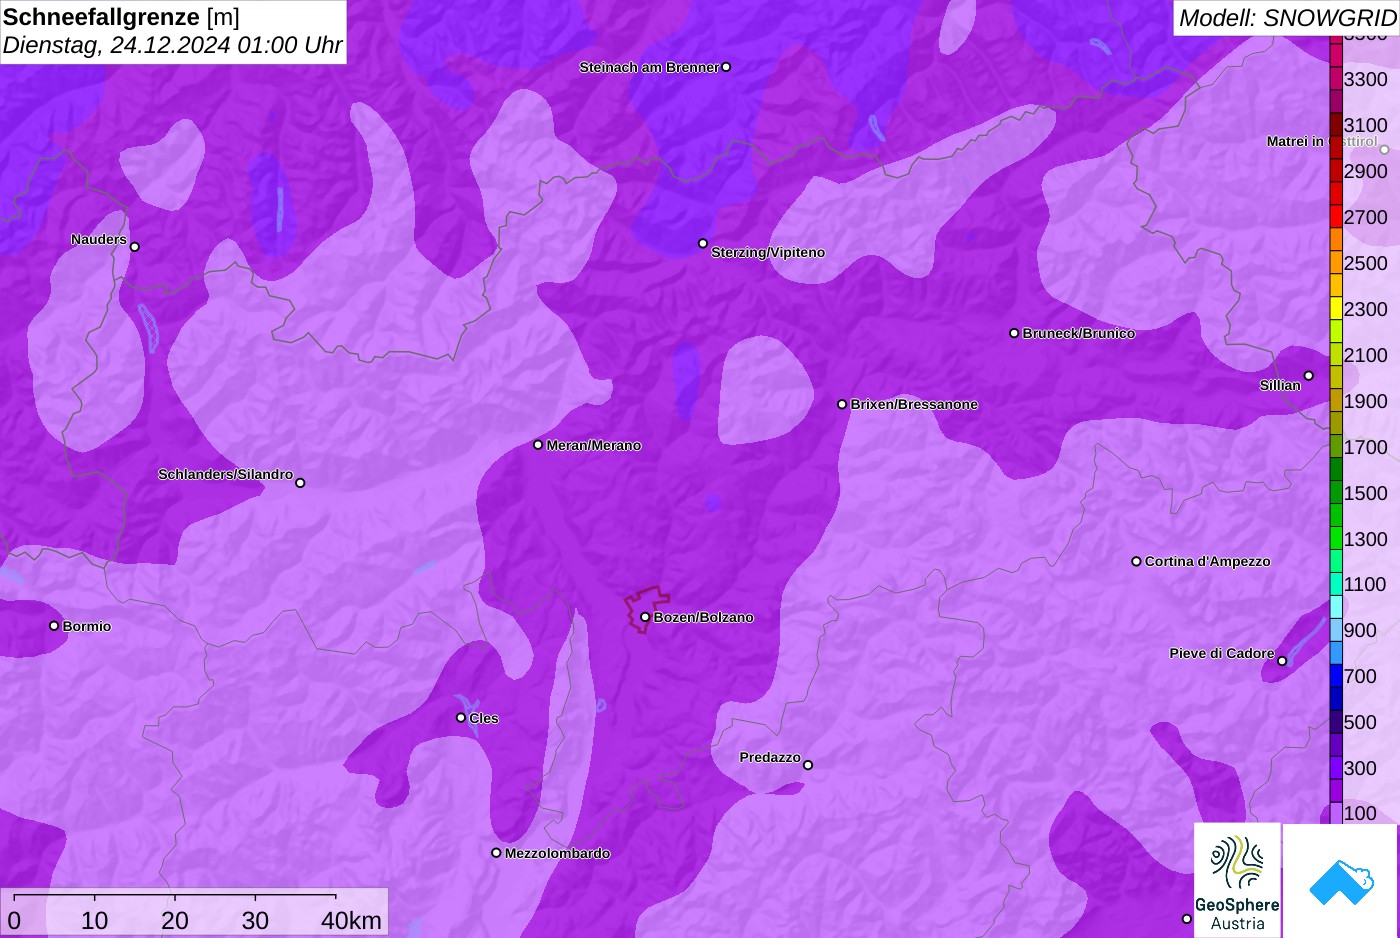Click the Brixen/Bressanone label text

point(914,404)
